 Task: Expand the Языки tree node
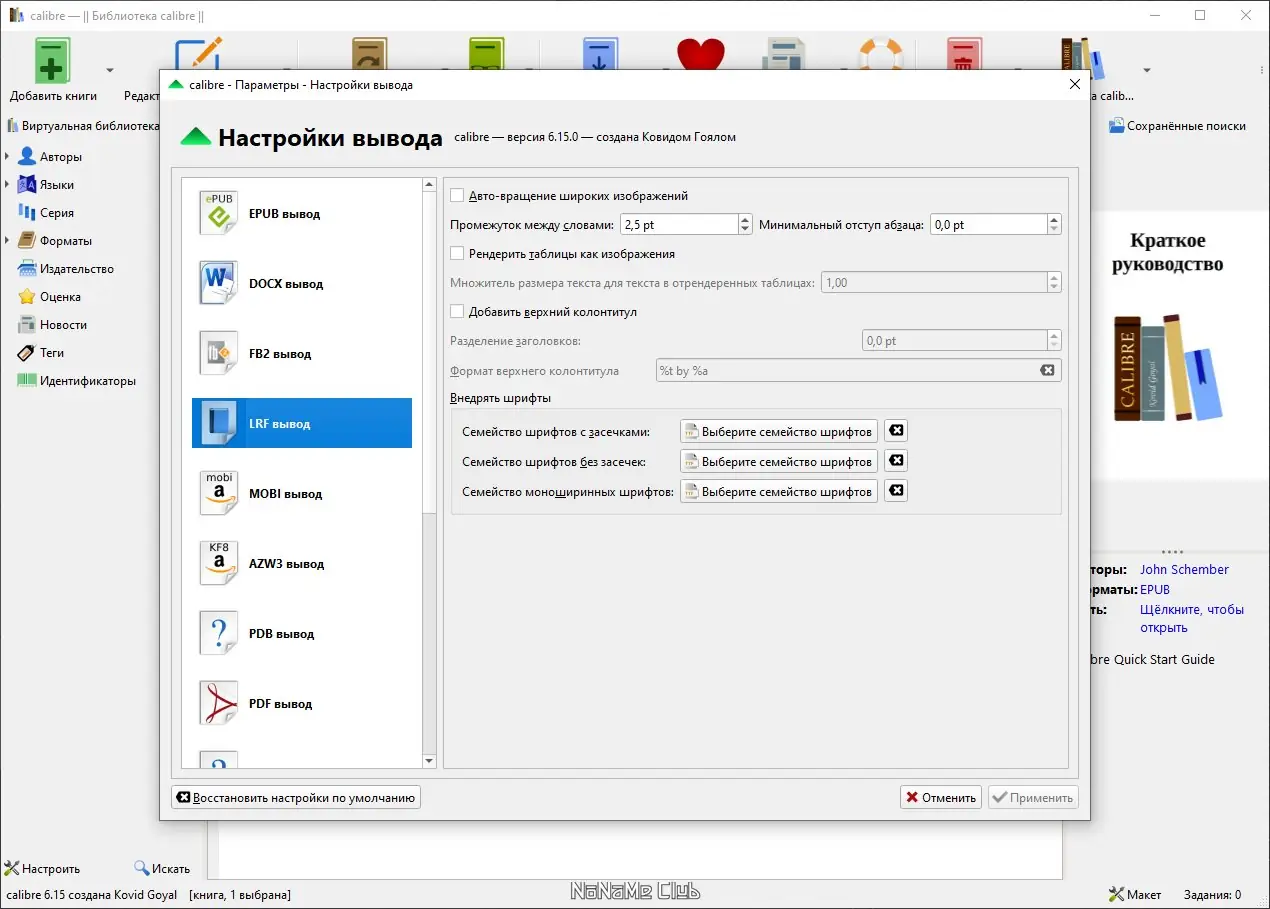click(x=8, y=185)
